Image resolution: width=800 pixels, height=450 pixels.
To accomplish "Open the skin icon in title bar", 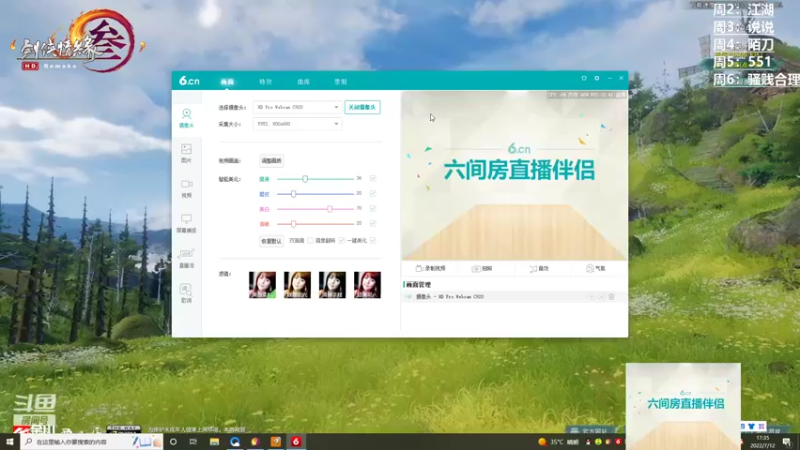I will 584,79.
